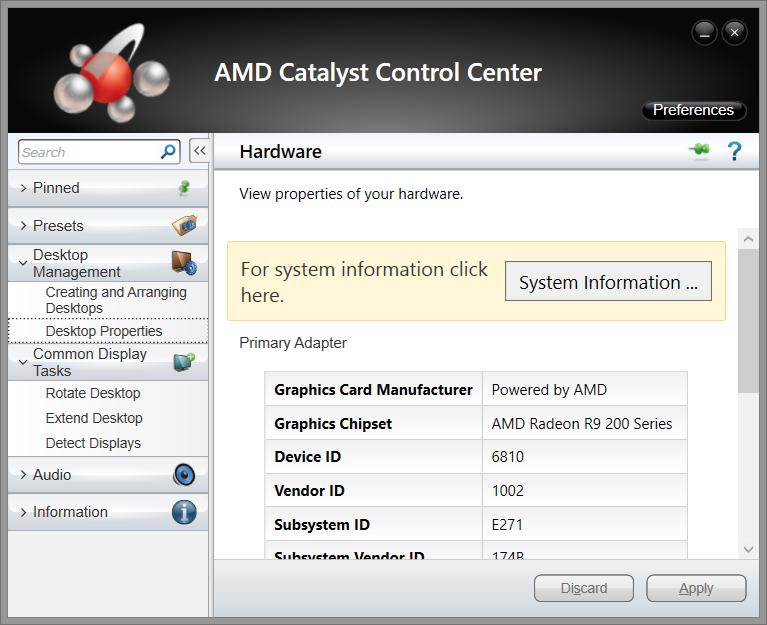Screen dimensions: 767x625
Task: Click the Discard button
Action: 584,588
